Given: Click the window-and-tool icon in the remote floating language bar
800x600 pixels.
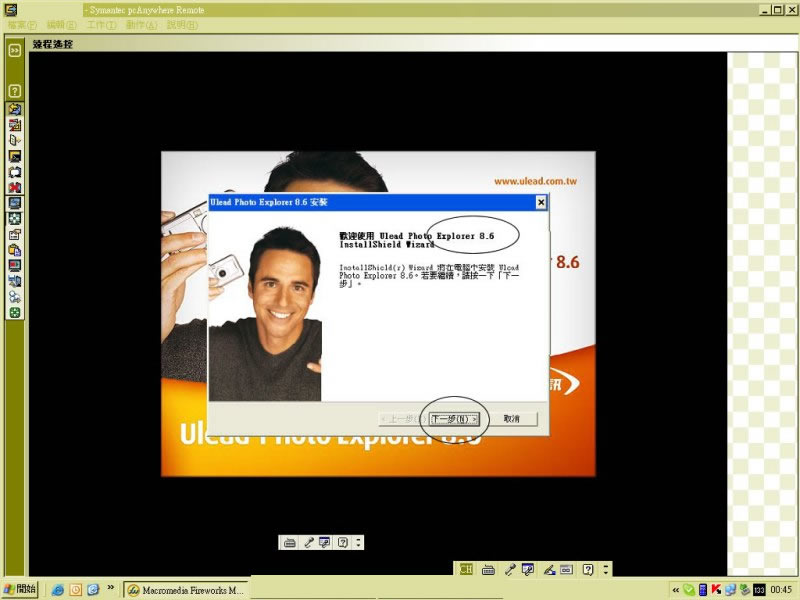Looking at the screenshot, I should (x=324, y=542).
